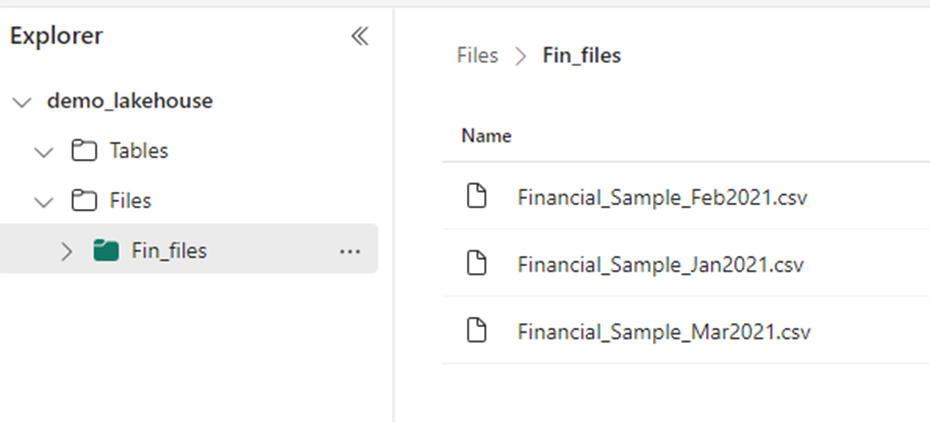Viewport: 930px width, 422px height.
Task: Collapse the Files node chevron
Action: point(44,202)
